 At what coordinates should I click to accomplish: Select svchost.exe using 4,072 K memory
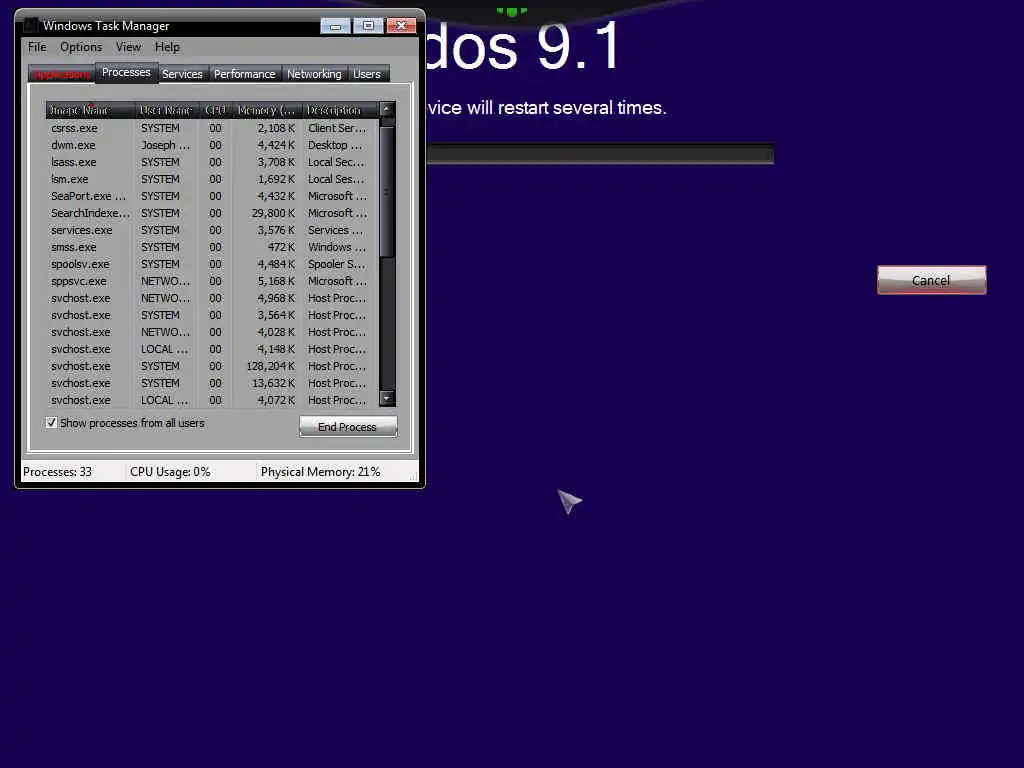pyautogui.click(x=212, y=400)
